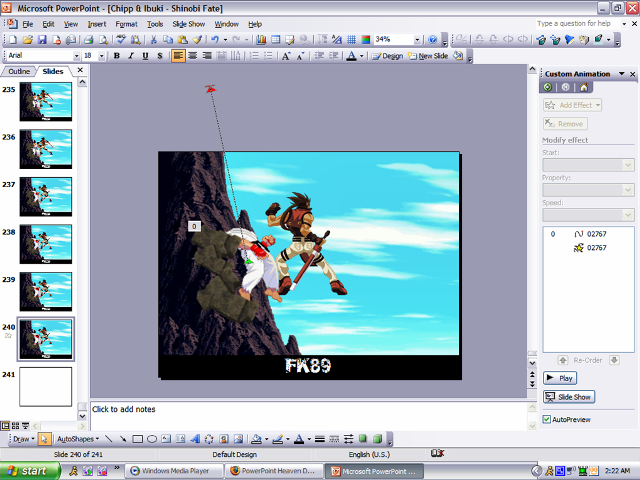
Task: Toggle Italic formatting
Action: point(131,56)
